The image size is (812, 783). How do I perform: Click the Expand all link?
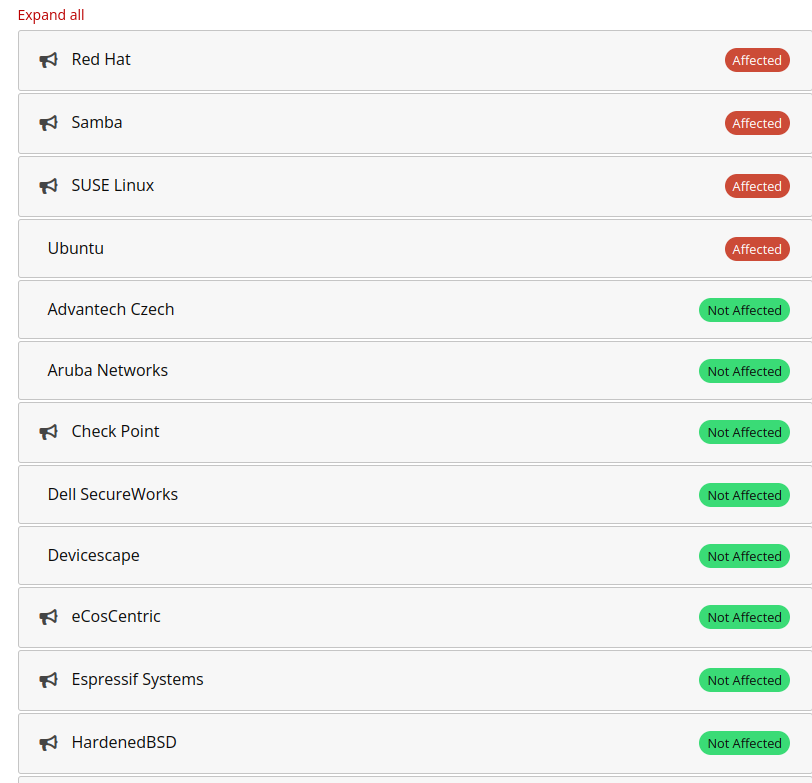(51, 15)
